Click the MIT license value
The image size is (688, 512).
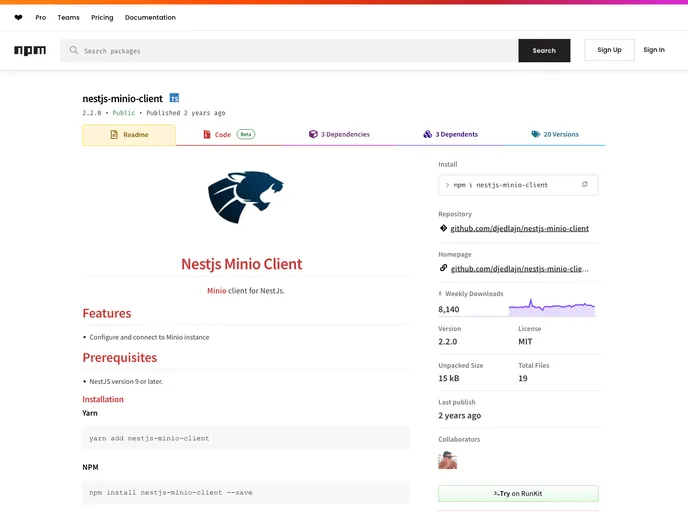coord(525,341)
